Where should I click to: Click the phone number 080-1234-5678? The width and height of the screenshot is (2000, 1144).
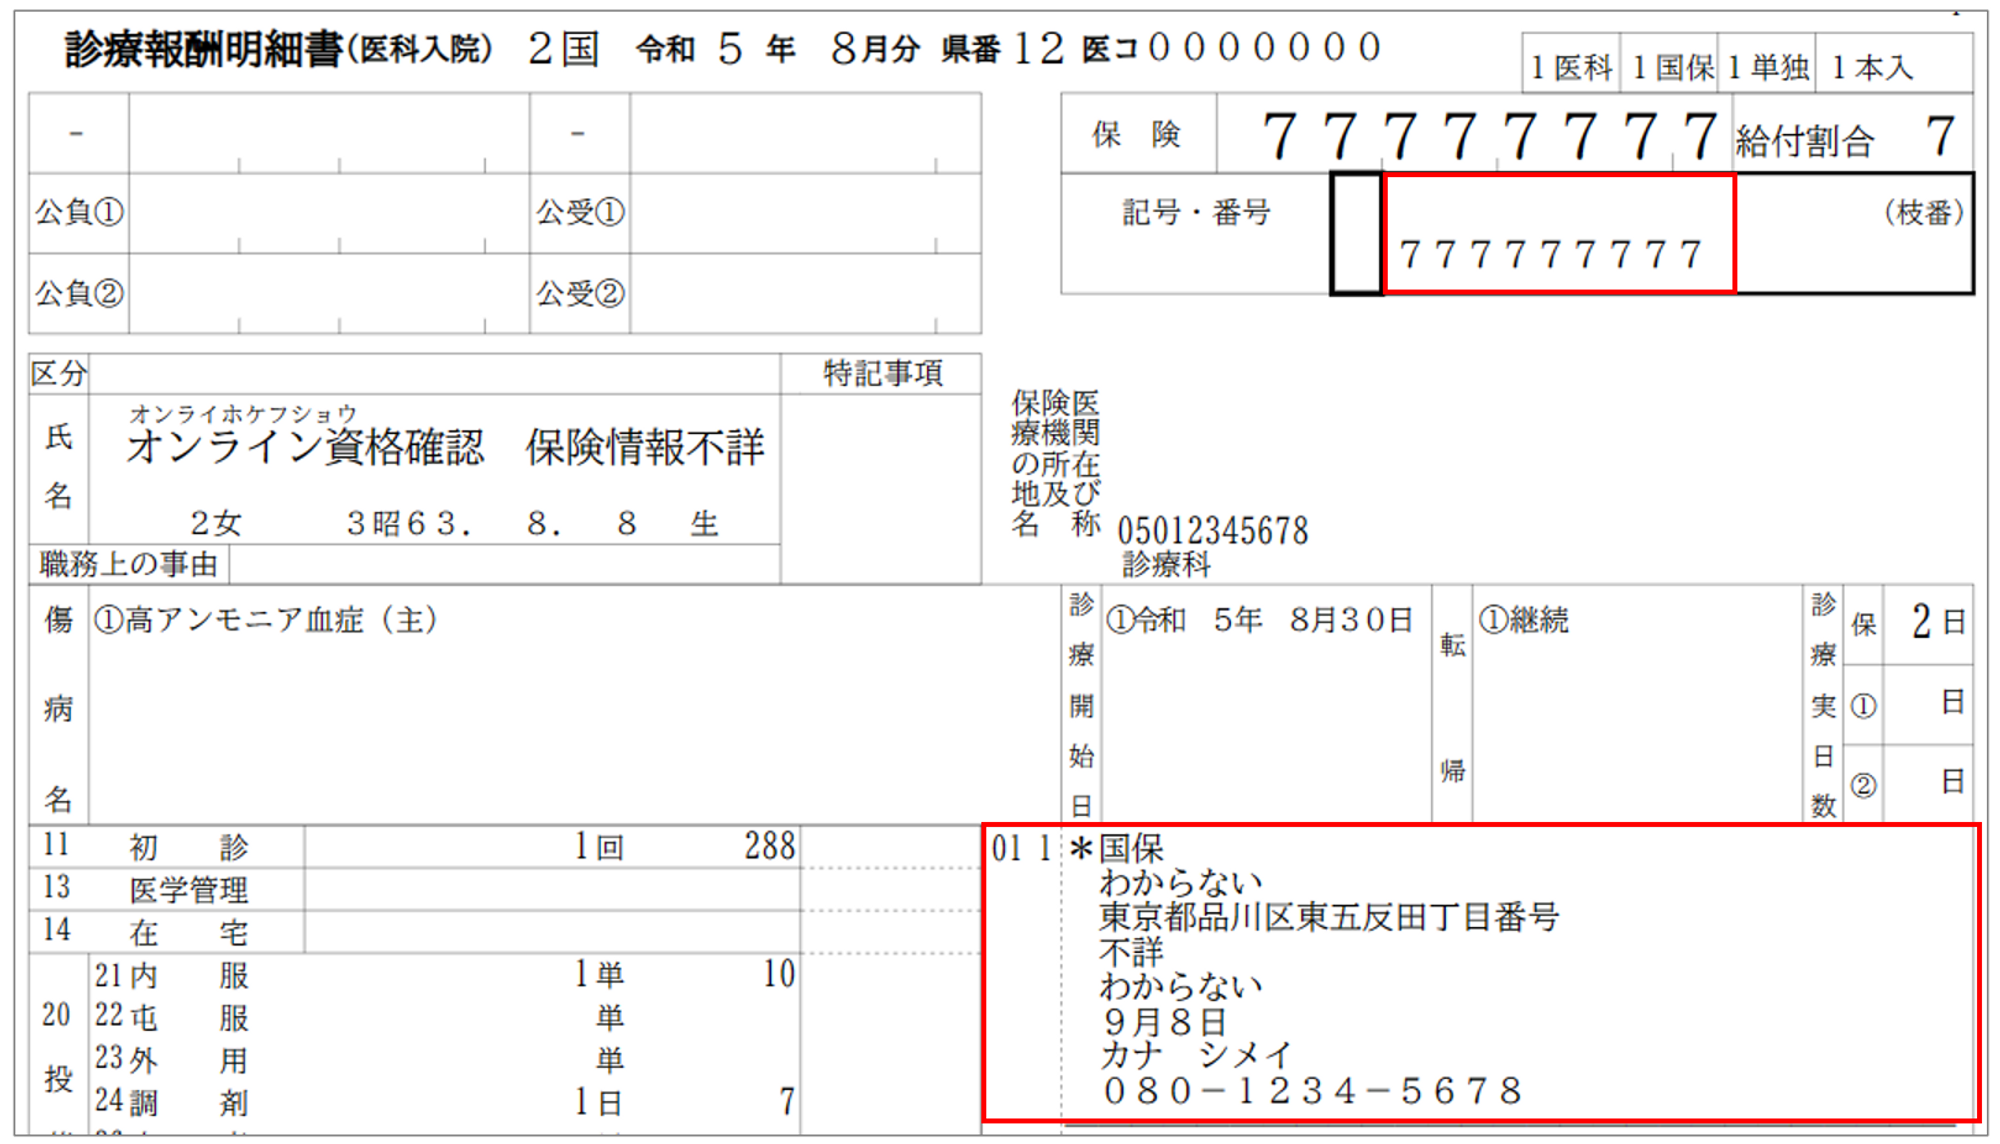[1312, 1091]
